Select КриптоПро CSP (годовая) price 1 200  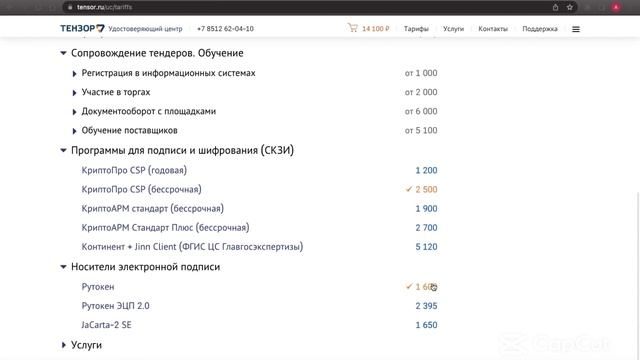point(426,170)
